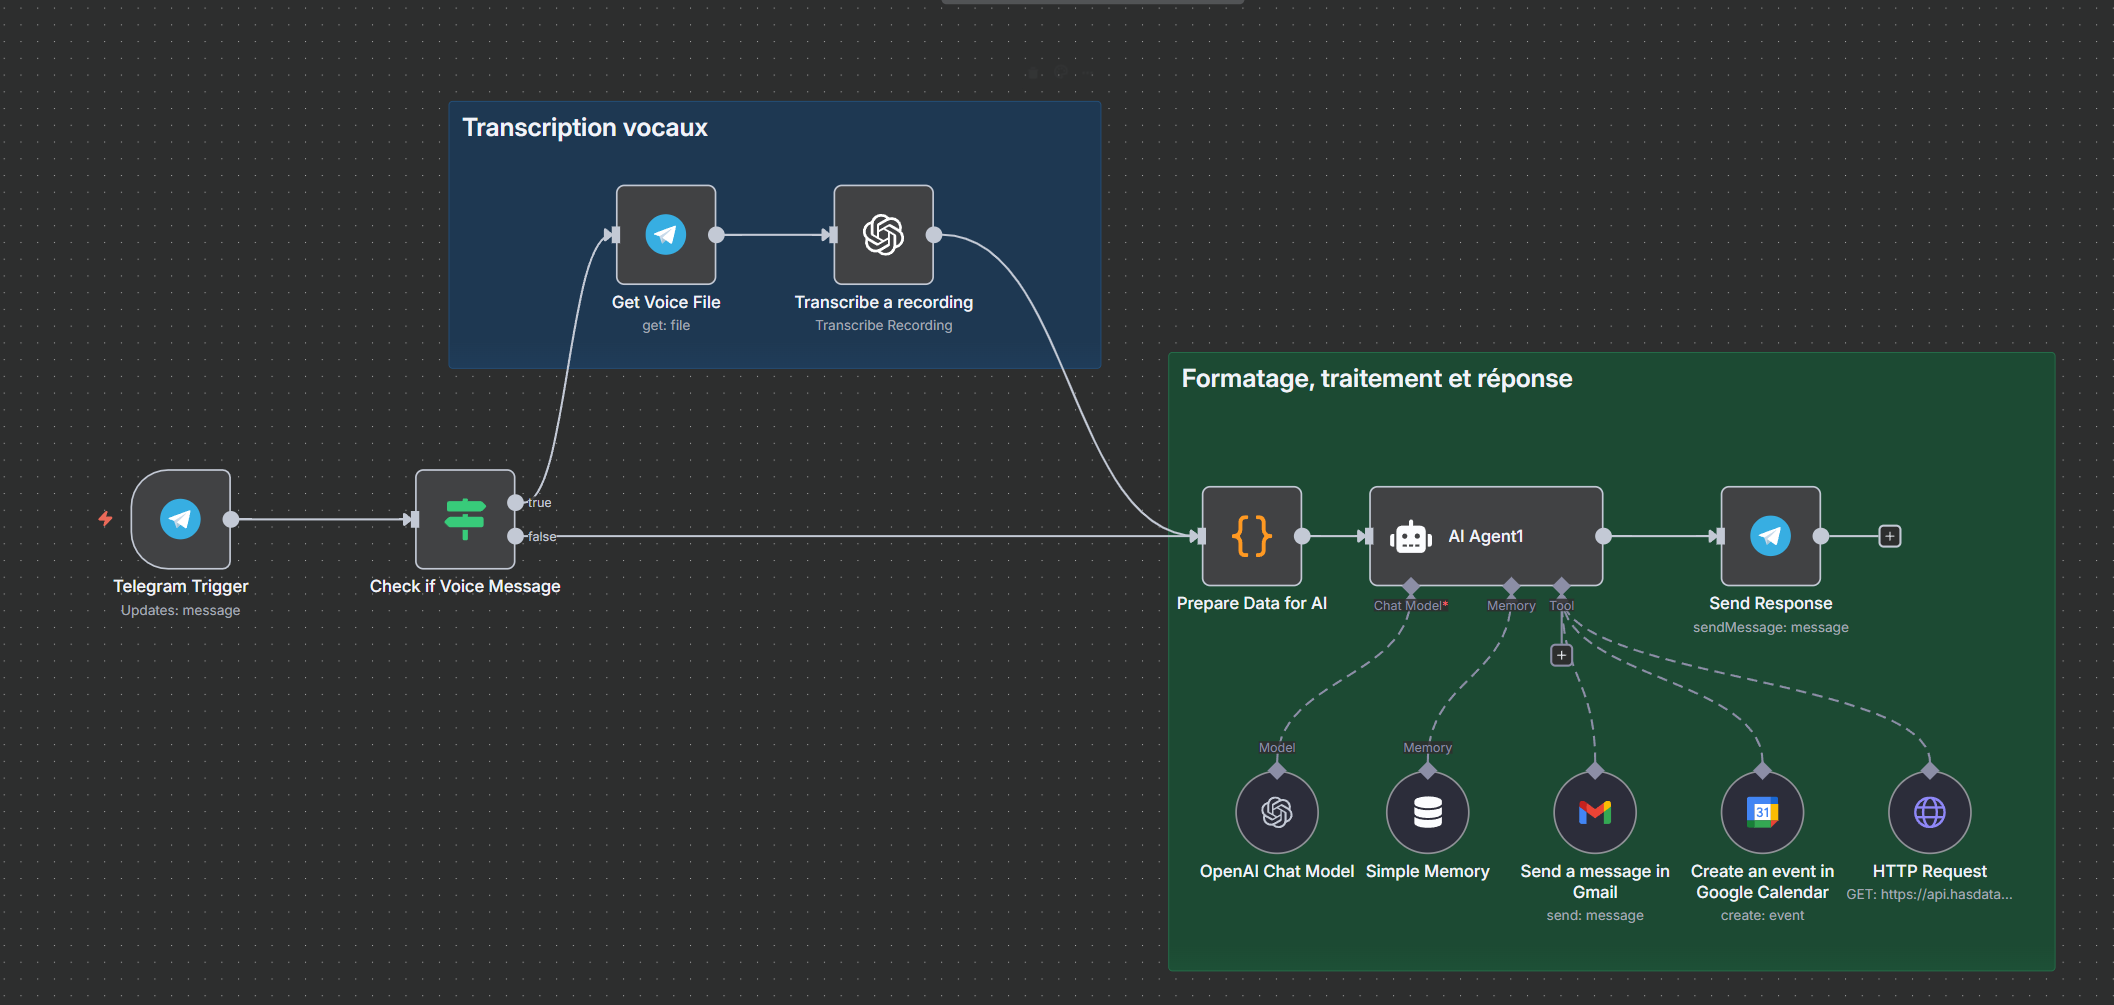Click the Memory connector on AI Agent1
The image size is (2114, 1005).
pyautogui.click(x=1511, y=586)
